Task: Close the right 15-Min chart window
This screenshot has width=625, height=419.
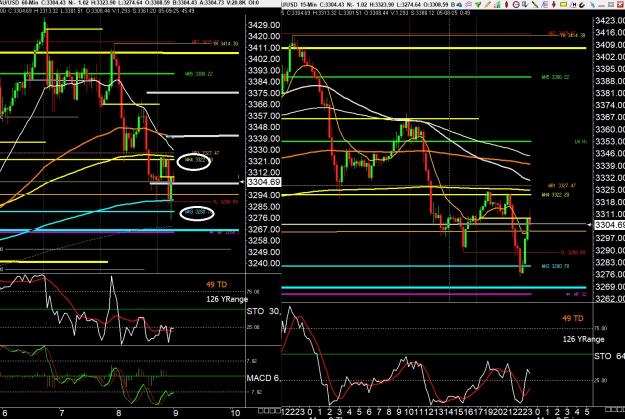Action: coord(620,5)
